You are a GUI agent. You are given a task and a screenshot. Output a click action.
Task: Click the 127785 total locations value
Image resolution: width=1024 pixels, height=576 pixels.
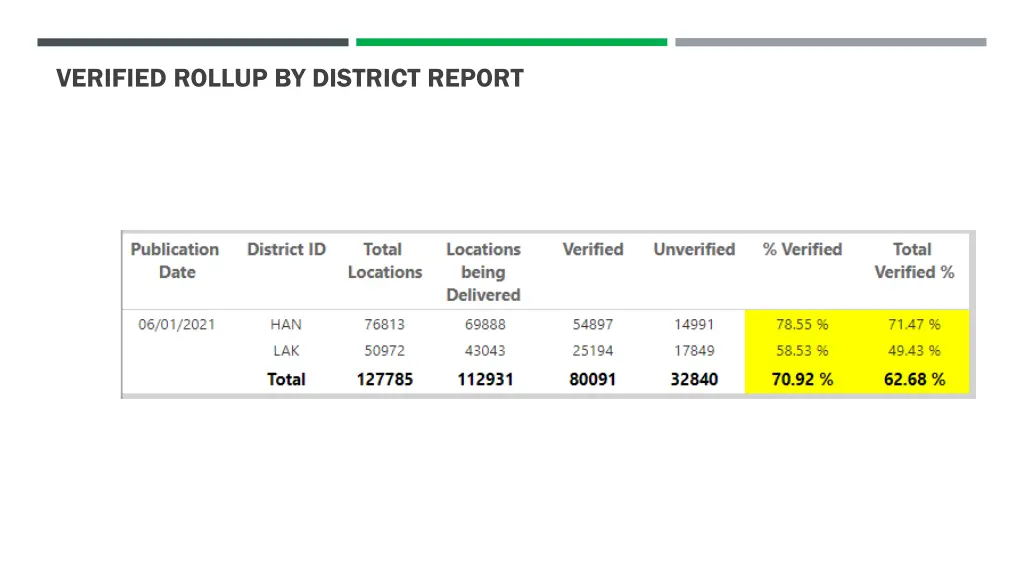coord(384,379)
